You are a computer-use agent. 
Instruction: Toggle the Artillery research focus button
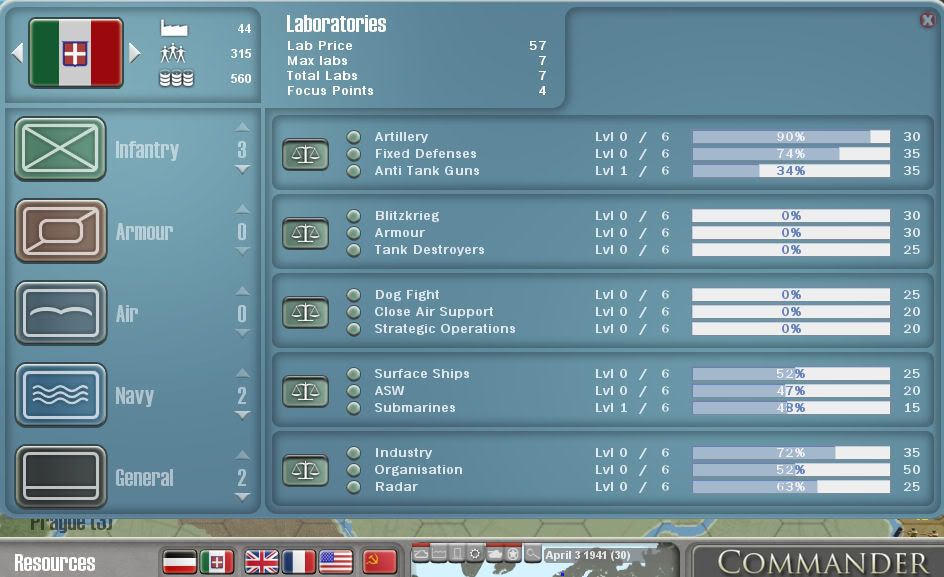353,137
